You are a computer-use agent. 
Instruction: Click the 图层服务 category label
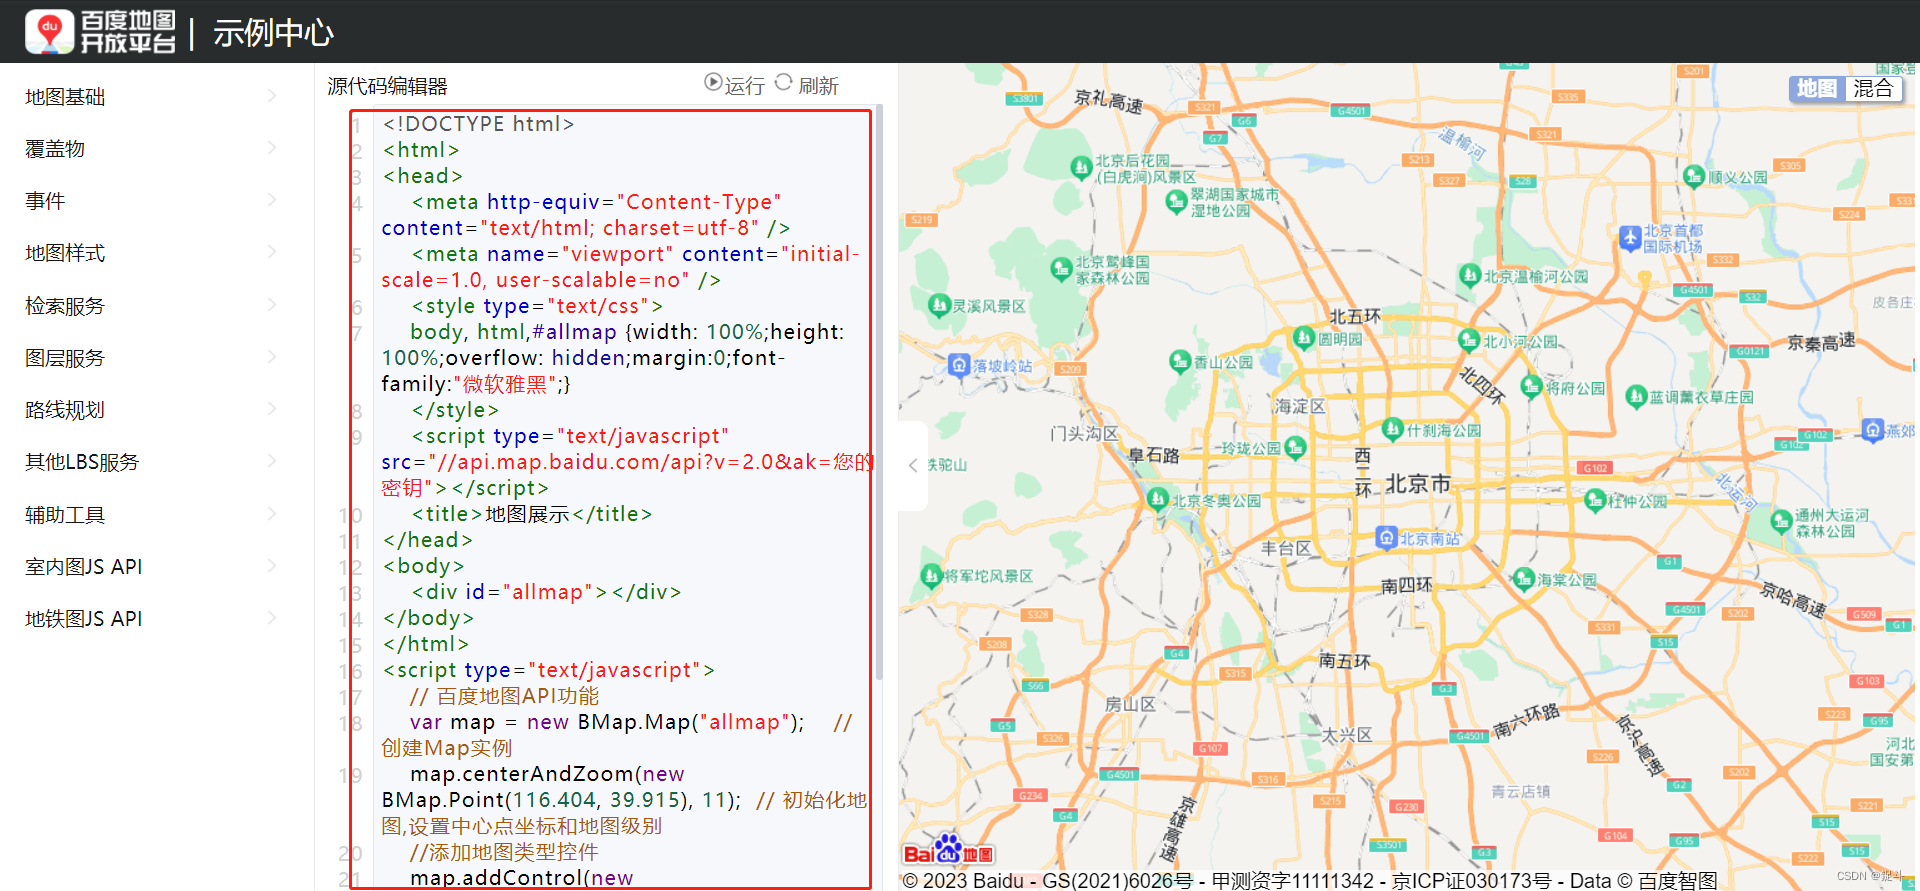[x=65, y=358]
